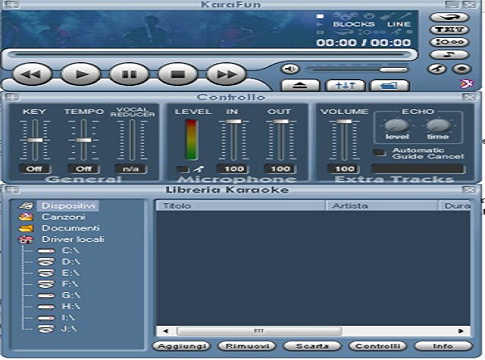Toggle the time counter display button
This screenshot has width=485, height=360.
(x=449, y=42)
